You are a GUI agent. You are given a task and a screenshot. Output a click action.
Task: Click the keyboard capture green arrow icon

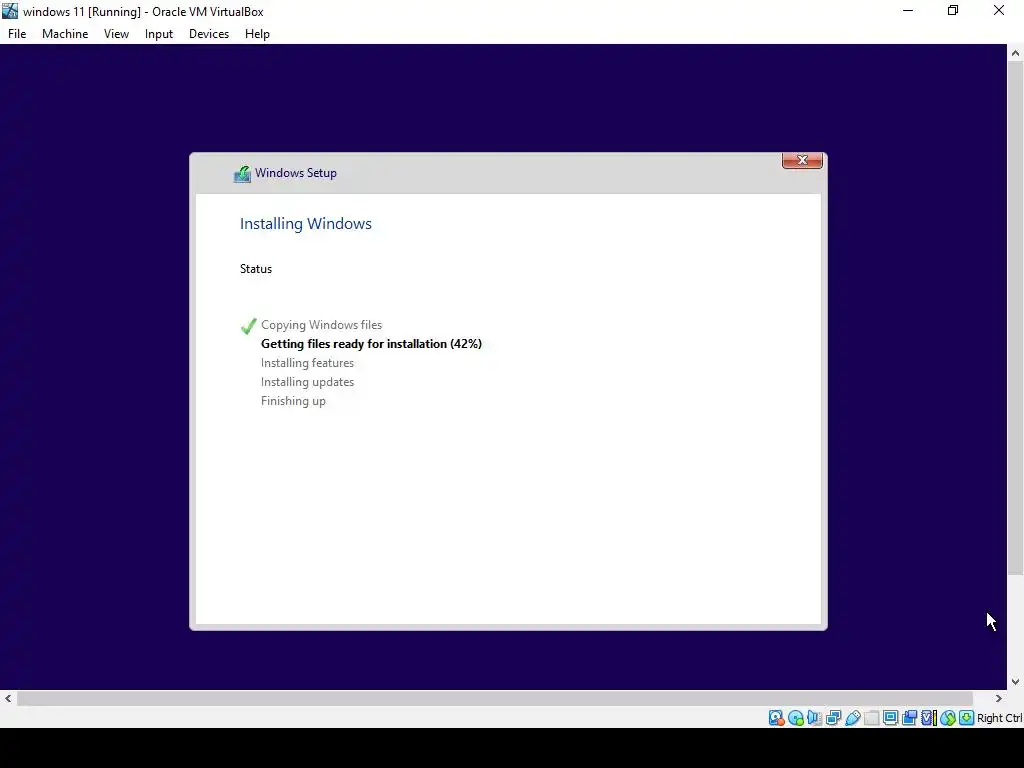point(967,718)
